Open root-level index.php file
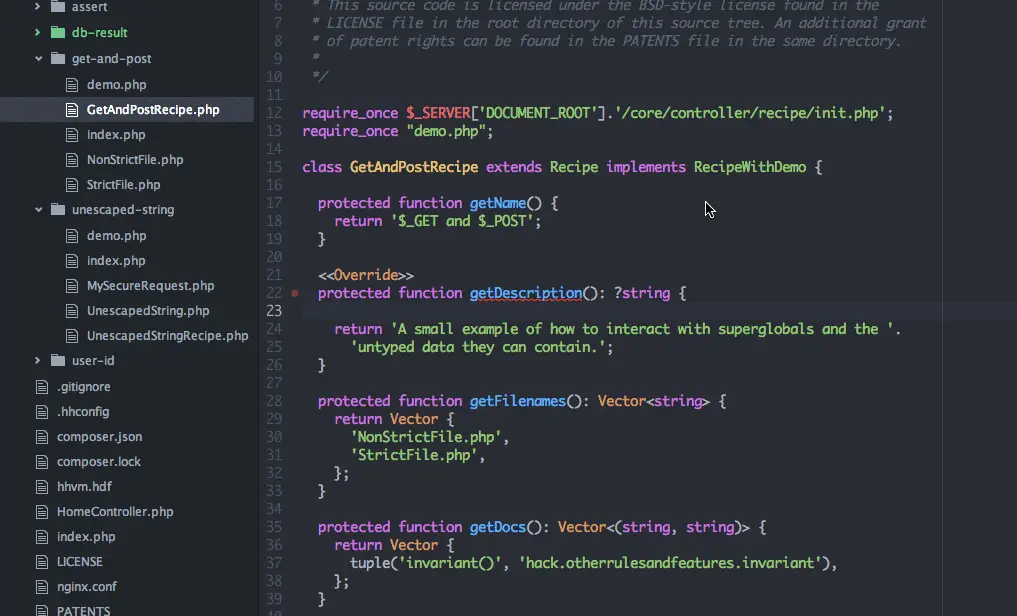The image size is (1017, 616). pyautogui.click(x=86, y=537)
